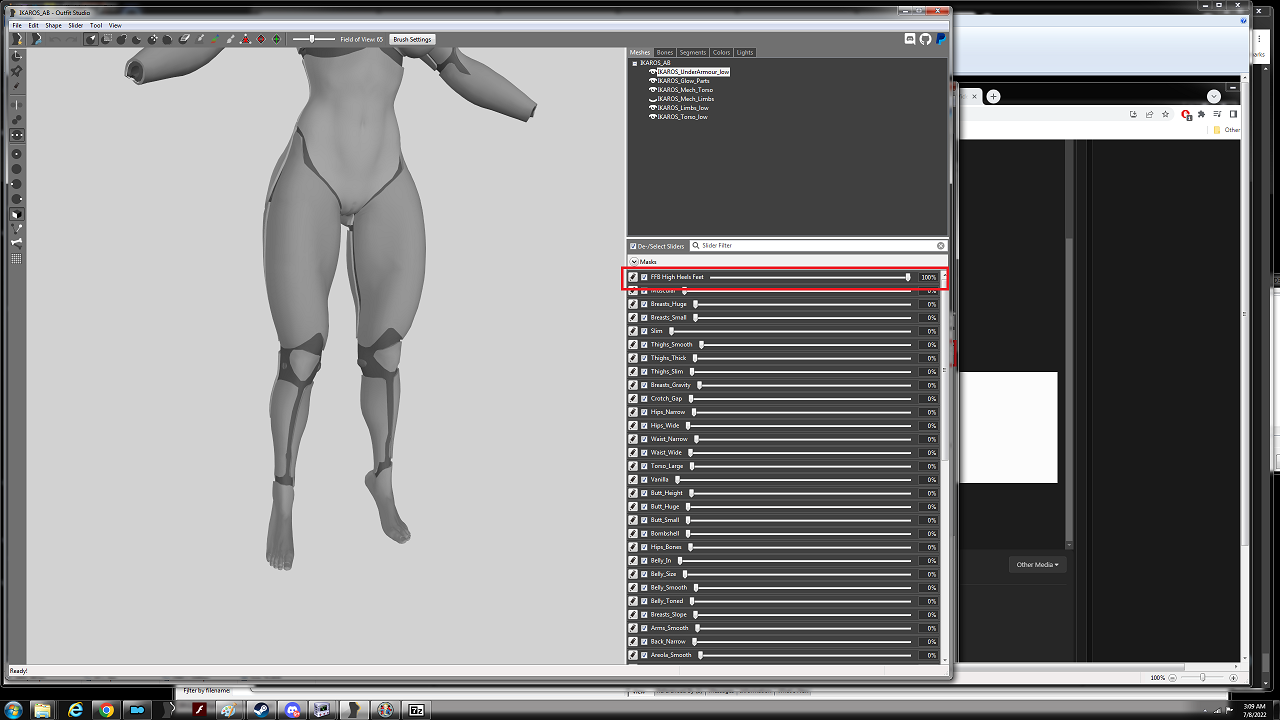Show the hidden IKAROS_Mech_Limbs mesh

click(653, 99)
